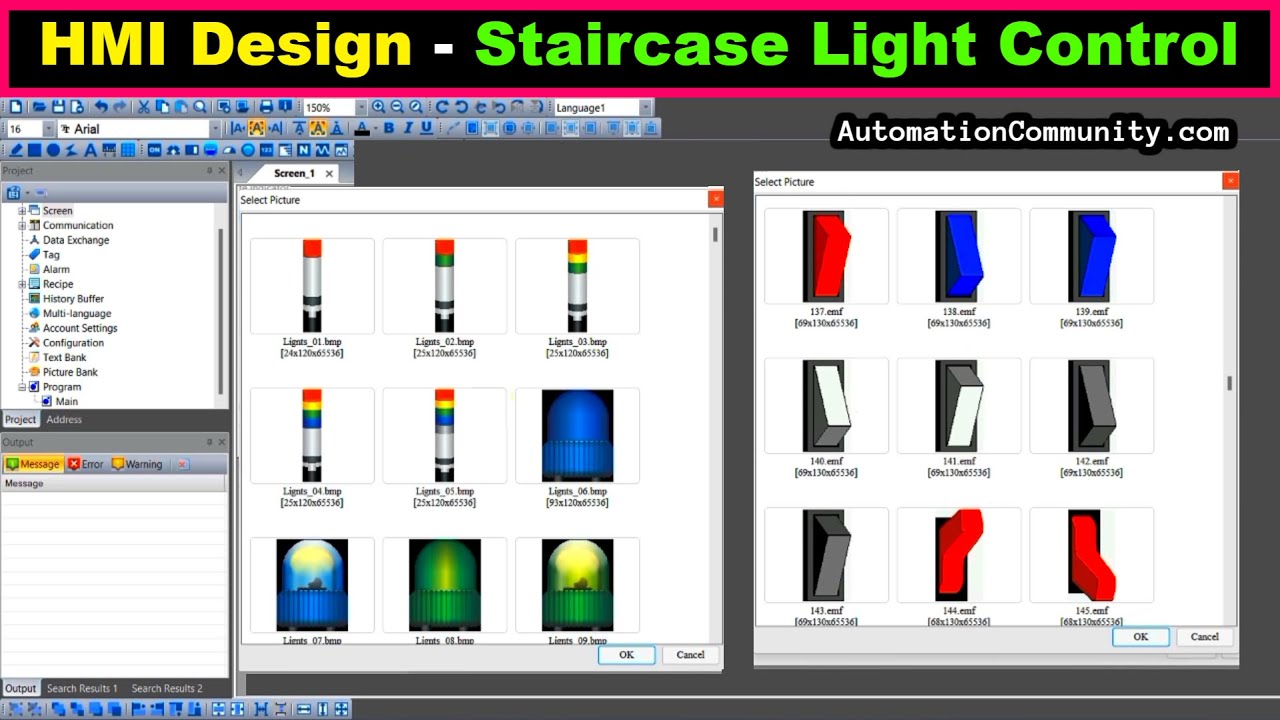The image size is (1280, 720).
Task: Select the static Text A tool
Action: coord(90,150)
